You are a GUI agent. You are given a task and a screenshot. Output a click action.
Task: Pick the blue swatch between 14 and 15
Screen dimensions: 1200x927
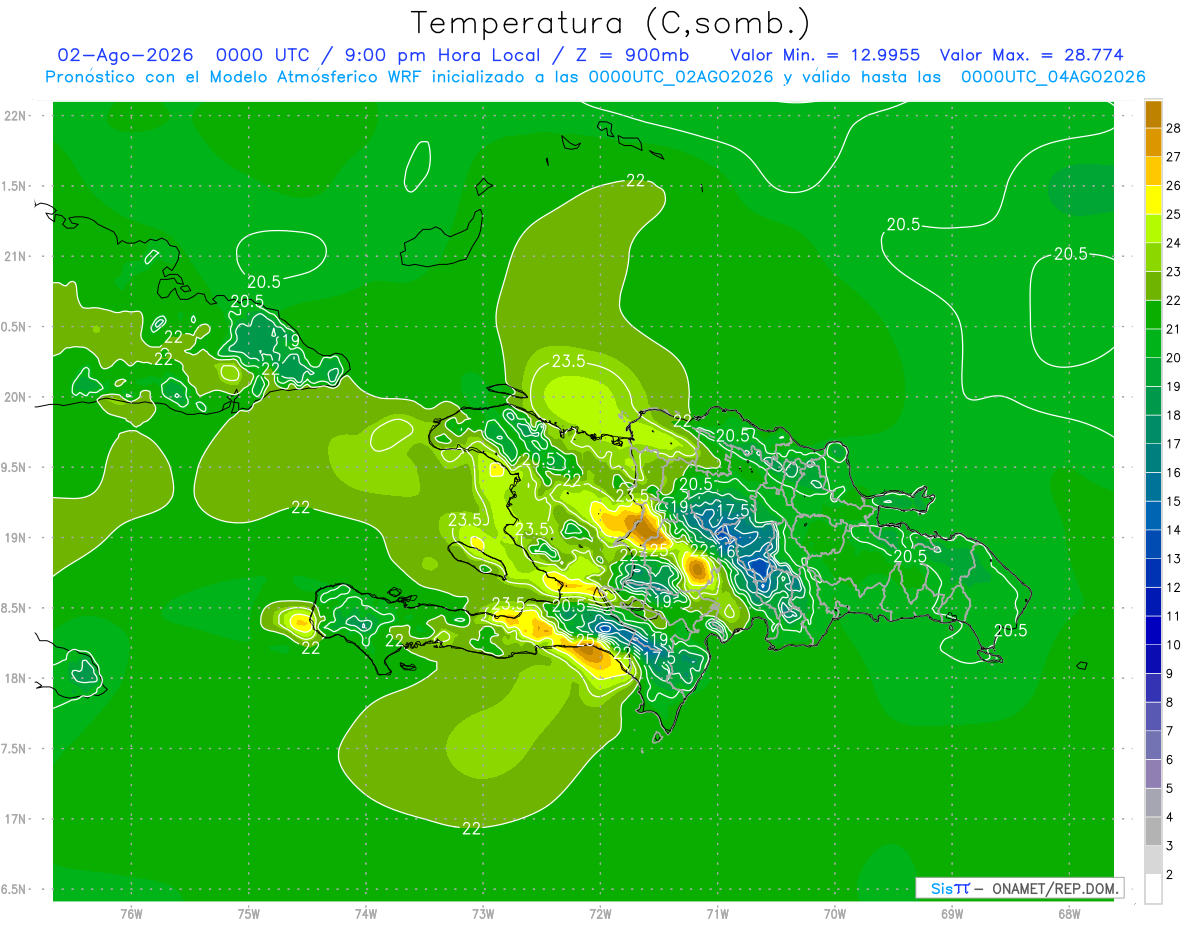(x=1153, y=516)
